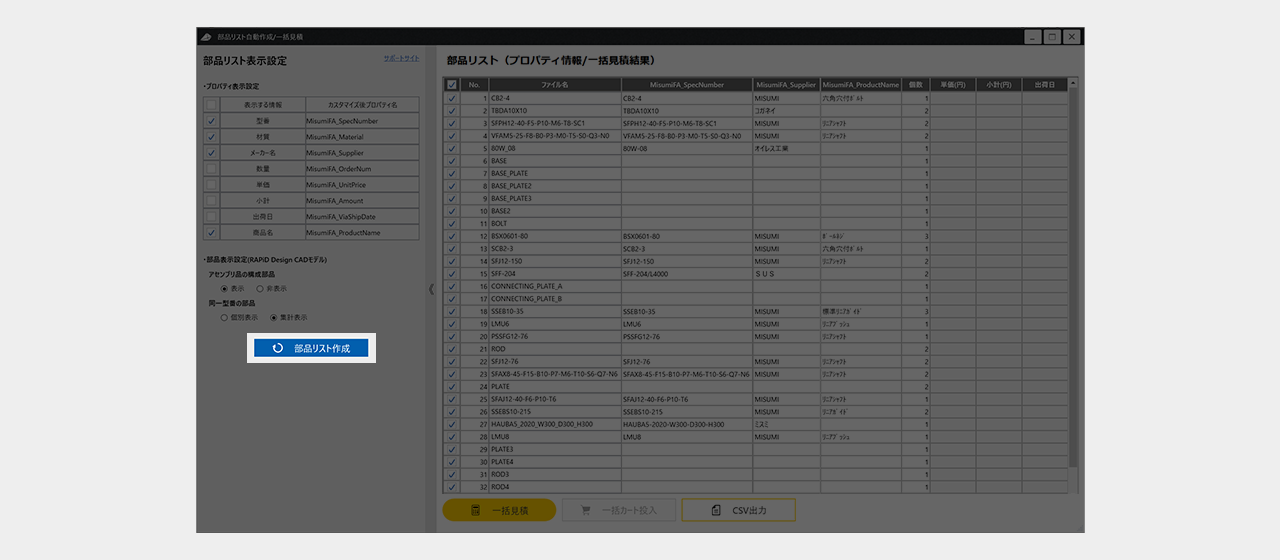Click the CSV file icon on CSV出力
The image size is (1280, 560).
click(716, 510)
